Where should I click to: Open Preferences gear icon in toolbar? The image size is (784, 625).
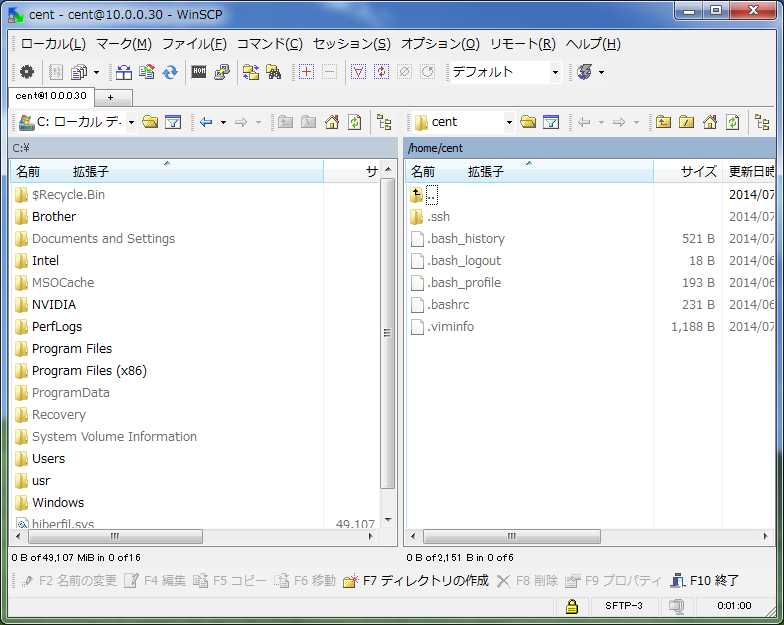coord(27,72)
